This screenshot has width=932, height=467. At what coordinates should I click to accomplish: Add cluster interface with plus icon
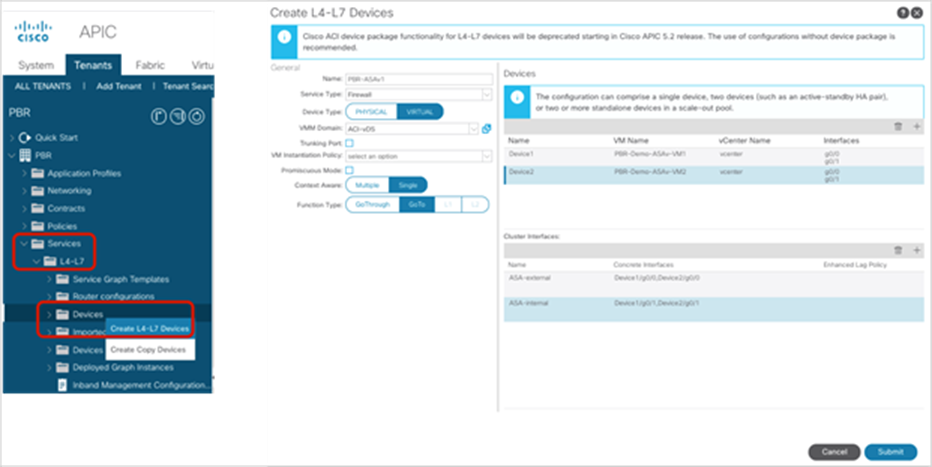click(x=917, y=250)
